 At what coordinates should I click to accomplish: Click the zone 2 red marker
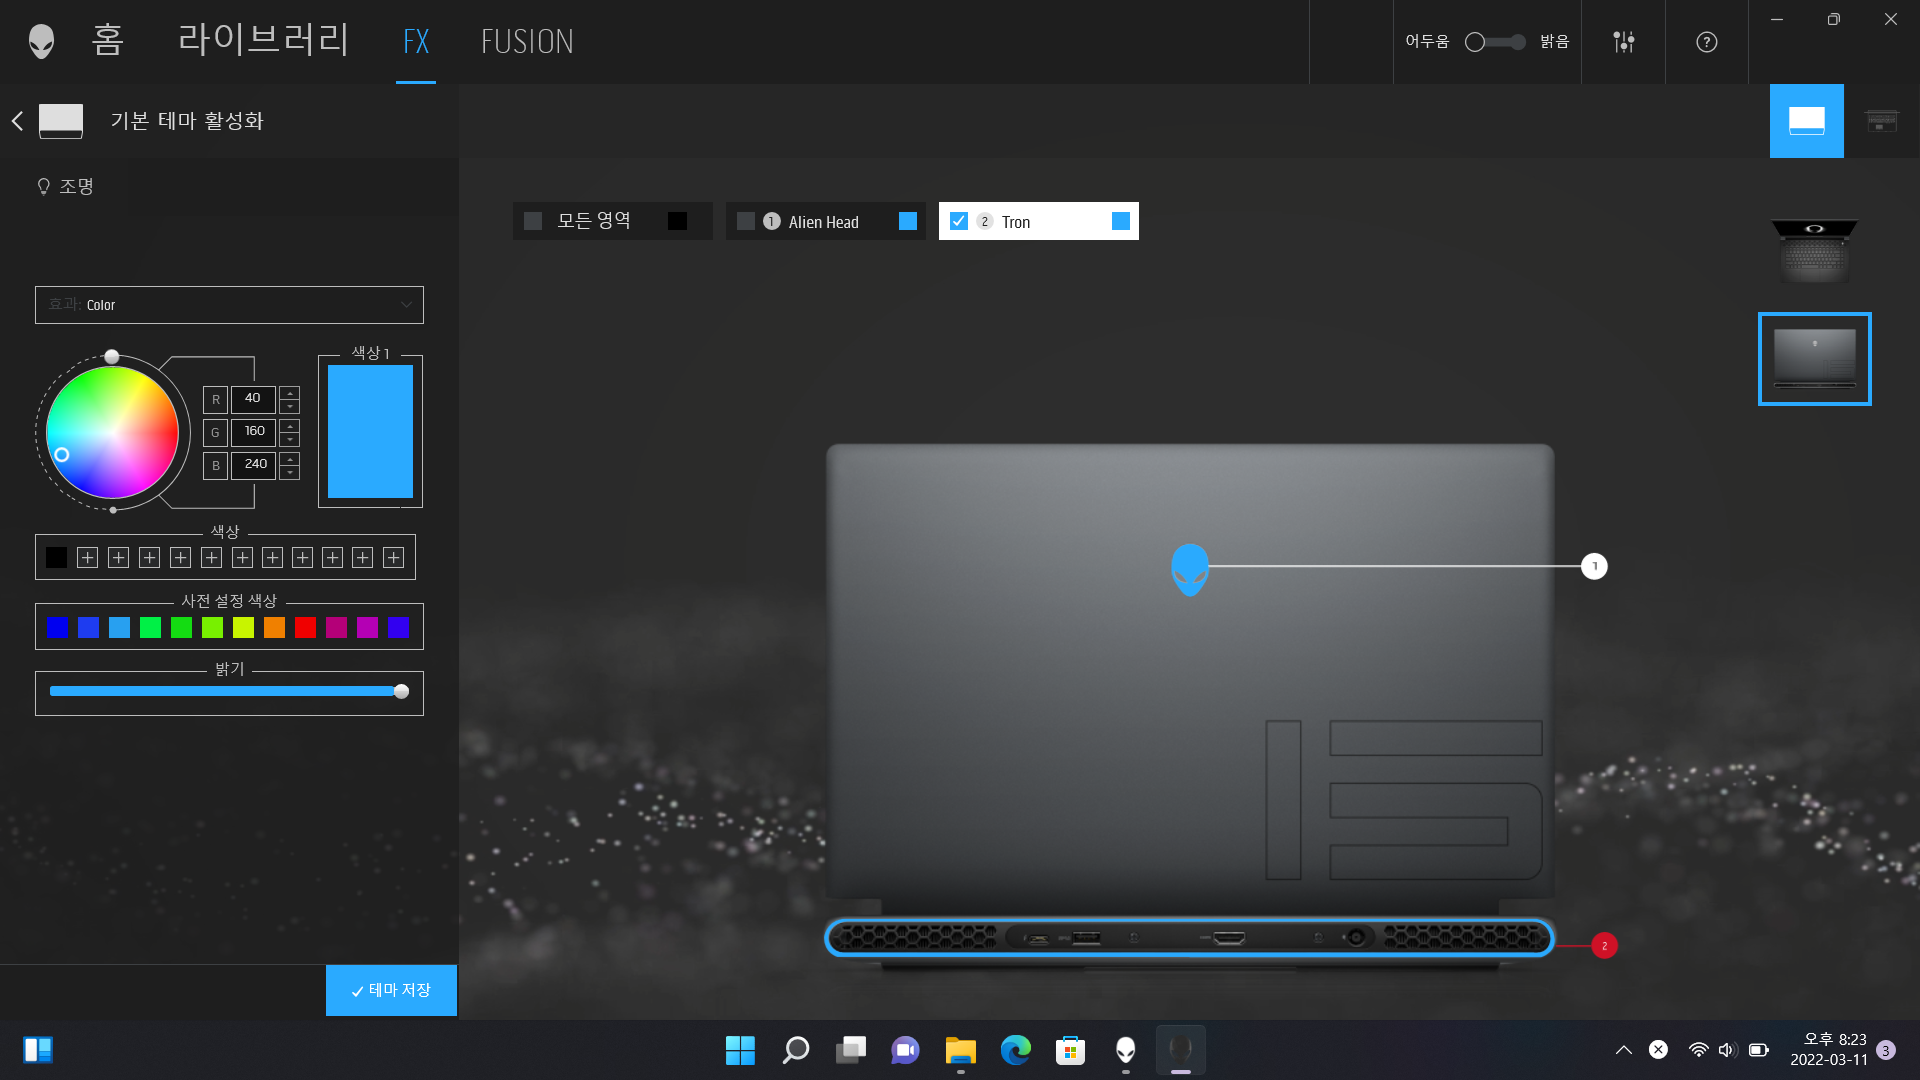pyautogui.click(x=1604, y=945)
